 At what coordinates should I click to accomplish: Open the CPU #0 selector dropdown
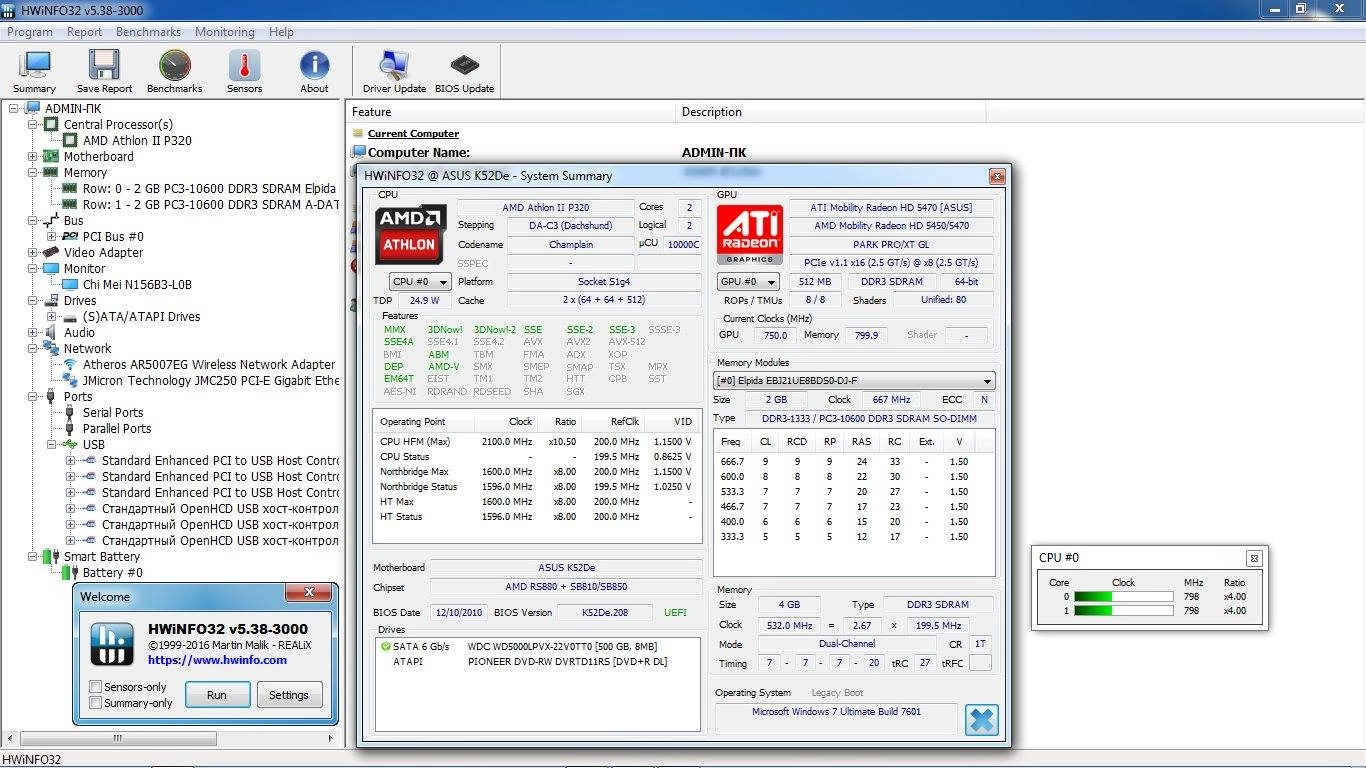(x=420, y=282)
